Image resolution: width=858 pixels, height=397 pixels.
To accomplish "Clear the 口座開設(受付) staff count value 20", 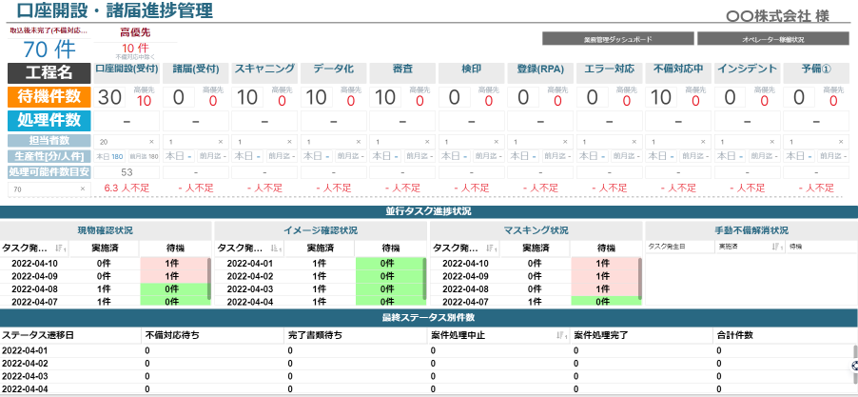I will pos(152,142).
